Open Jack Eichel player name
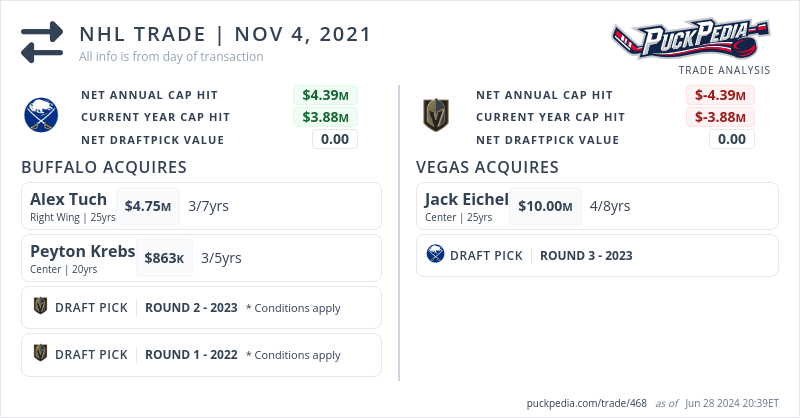The width and height of the screenshot is (800, 418). 466,198
